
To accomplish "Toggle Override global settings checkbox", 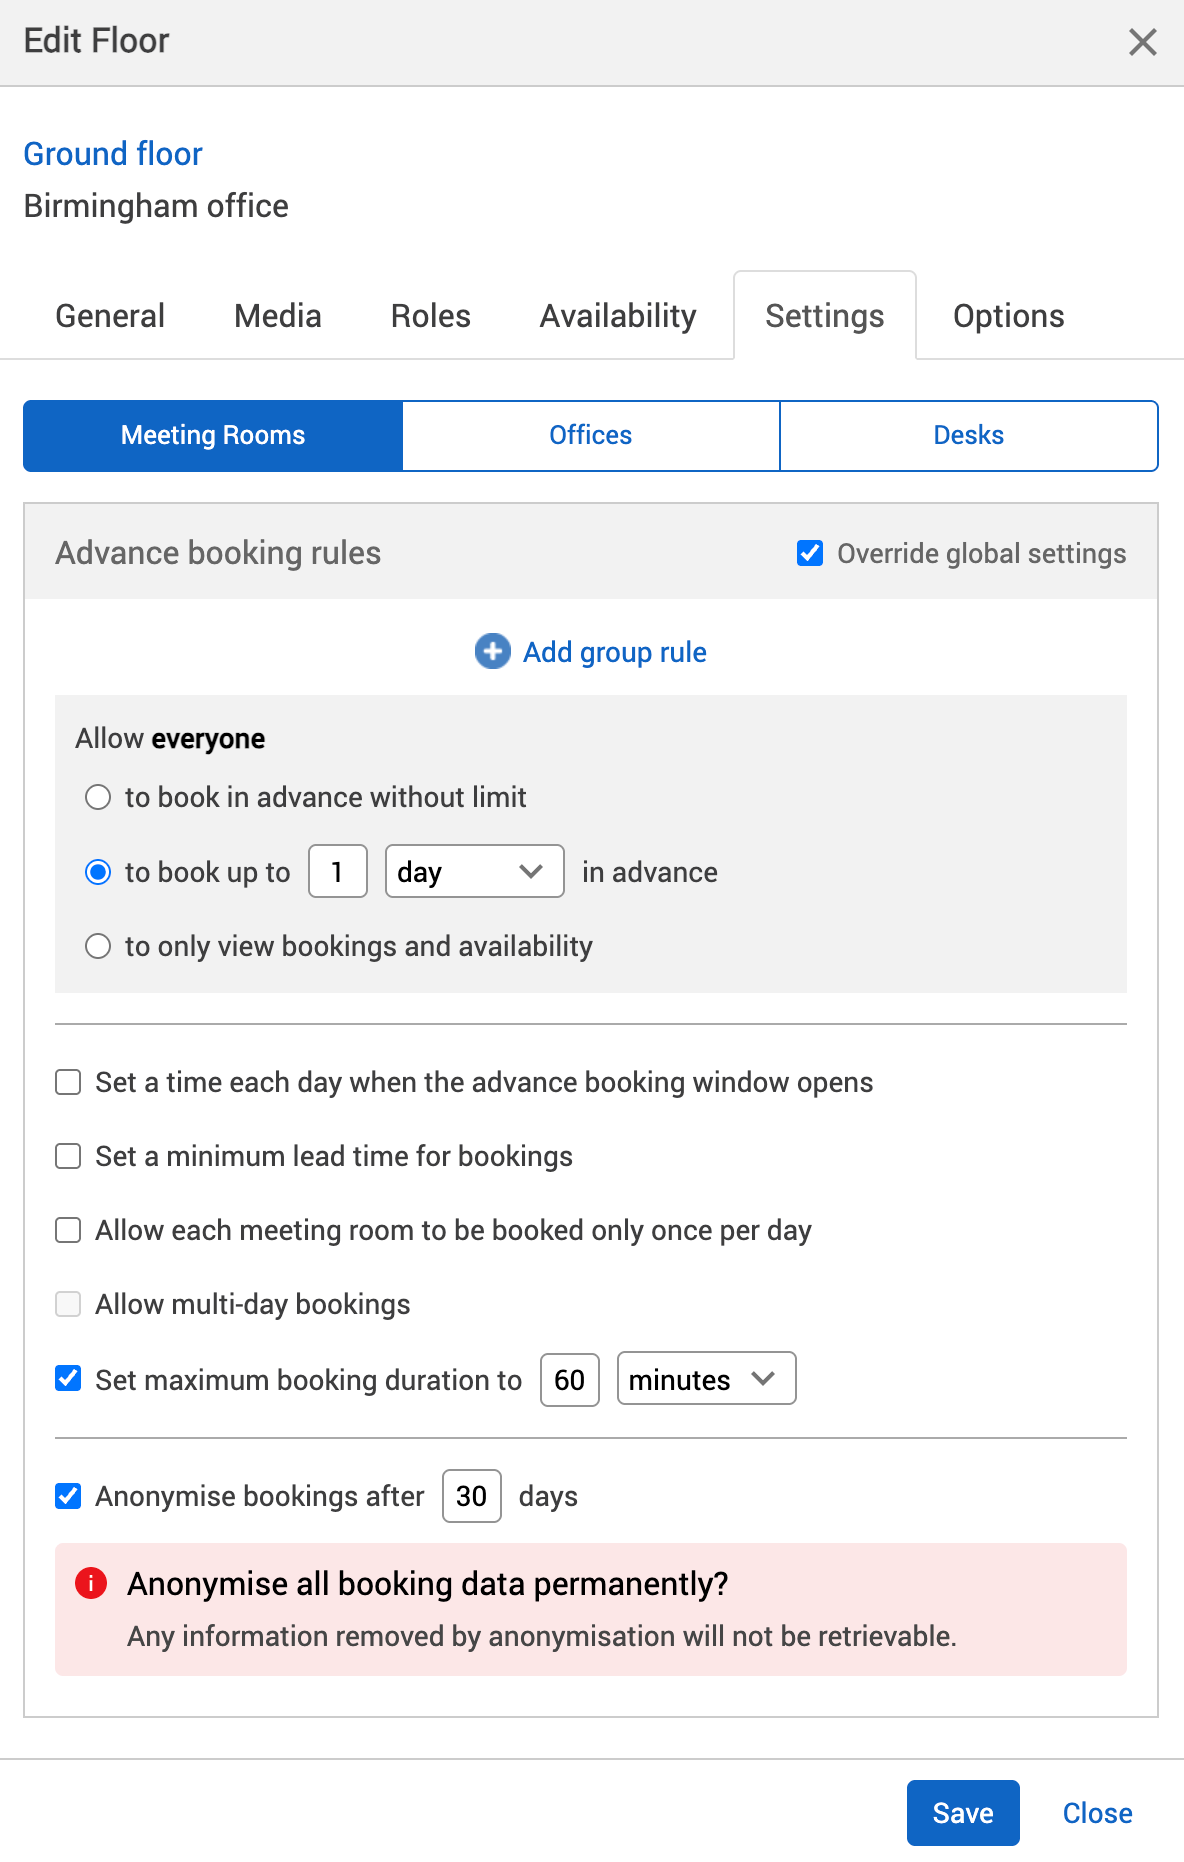I will [x=810, y=553].
